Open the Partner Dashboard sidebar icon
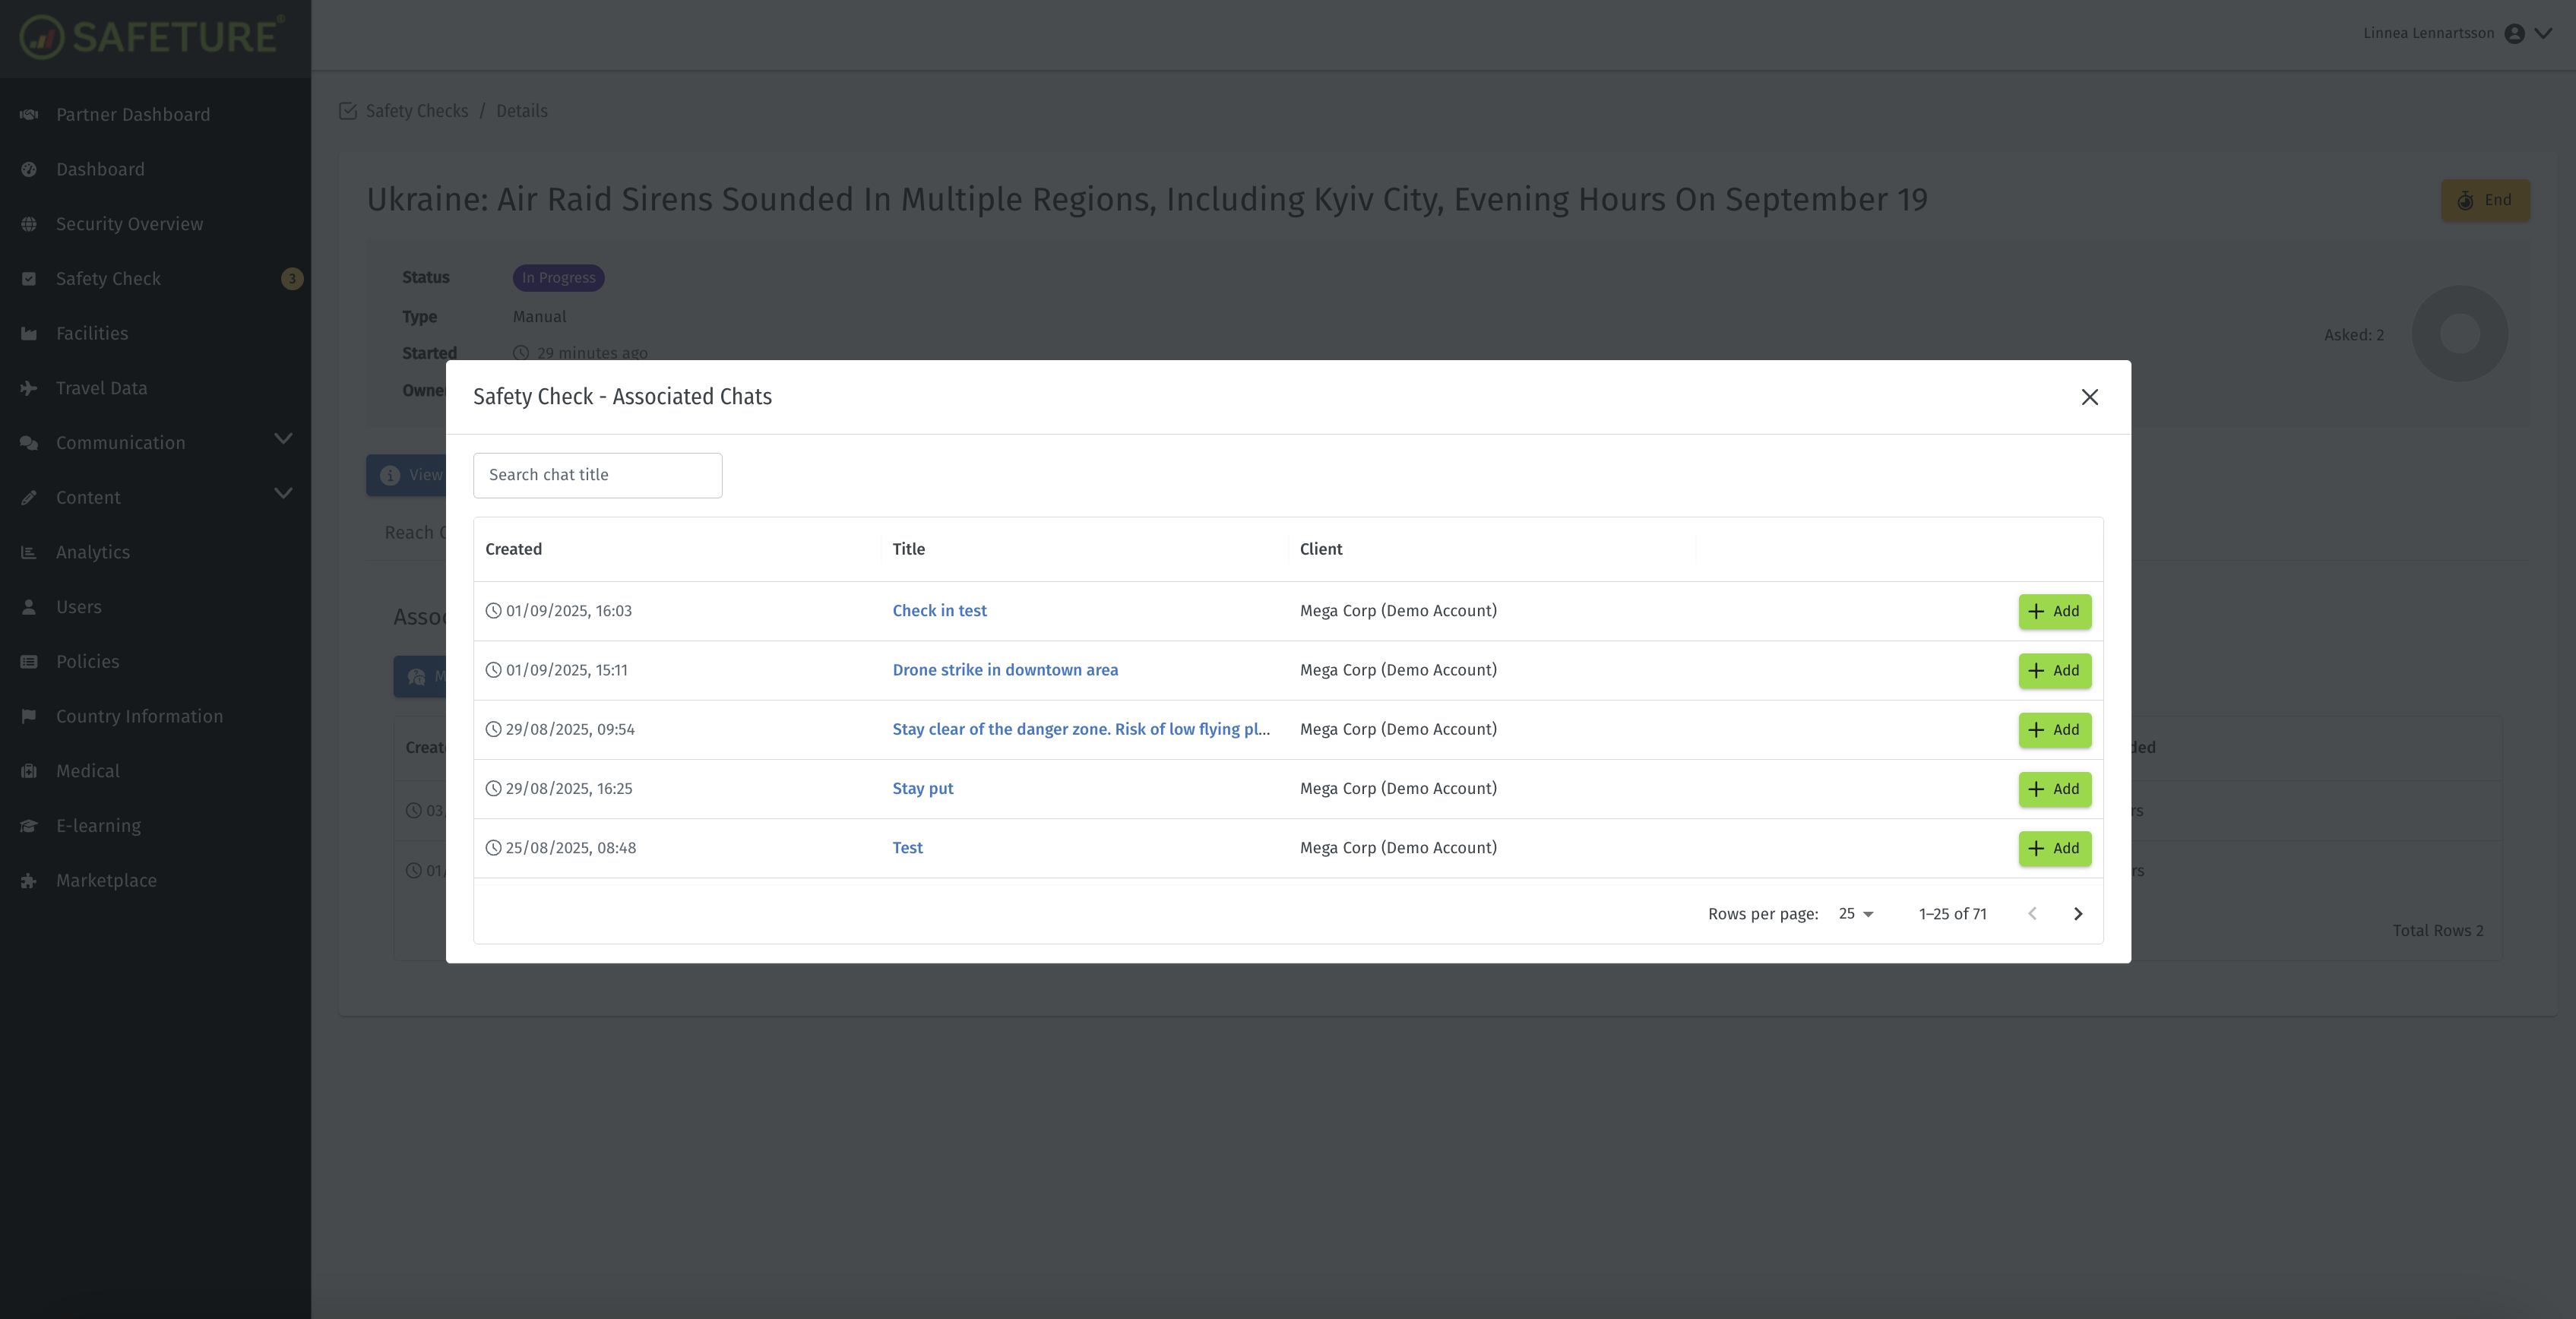This screenshot has width=2576, height=1319. 29,114
